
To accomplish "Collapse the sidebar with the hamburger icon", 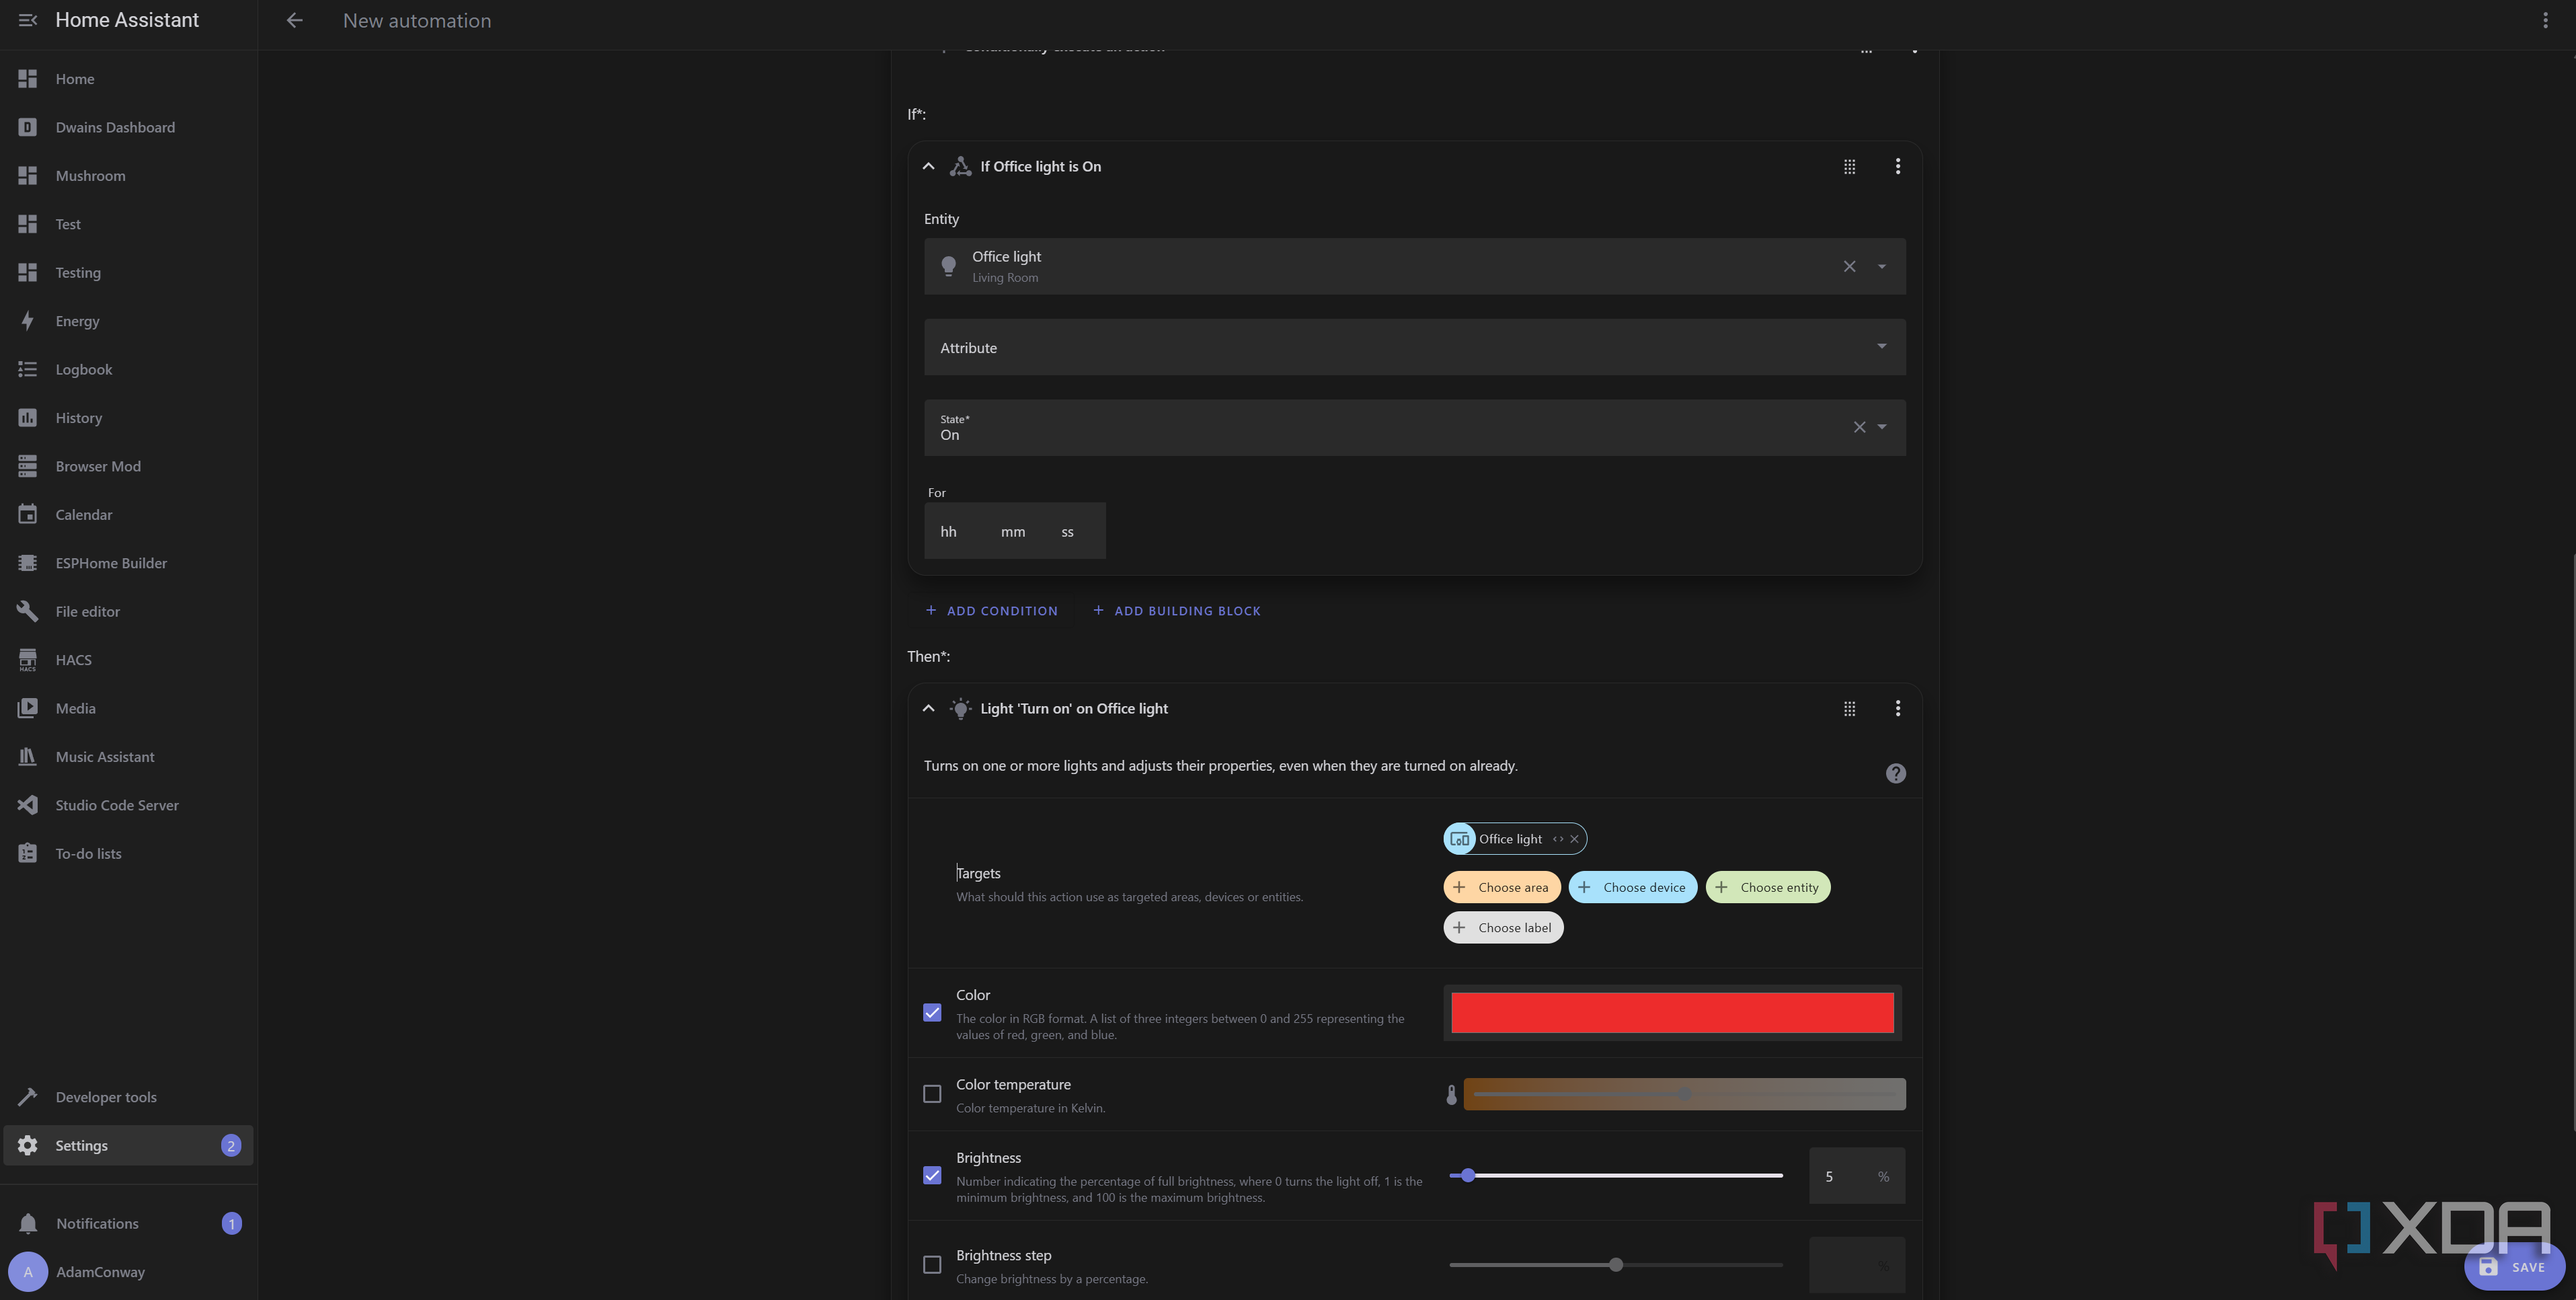I will [x=27, y=20].
